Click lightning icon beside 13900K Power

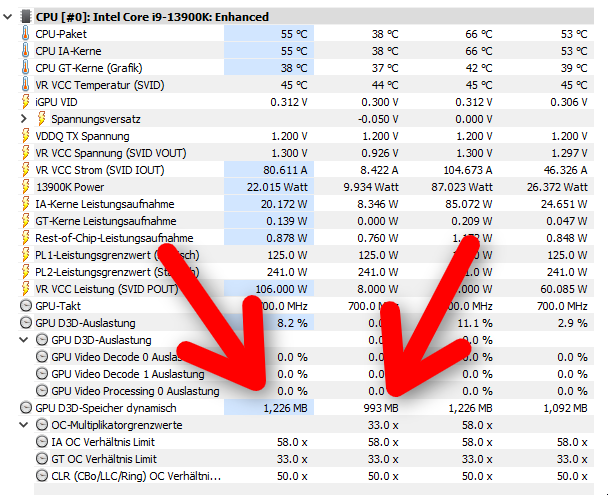tap(26, 187)
